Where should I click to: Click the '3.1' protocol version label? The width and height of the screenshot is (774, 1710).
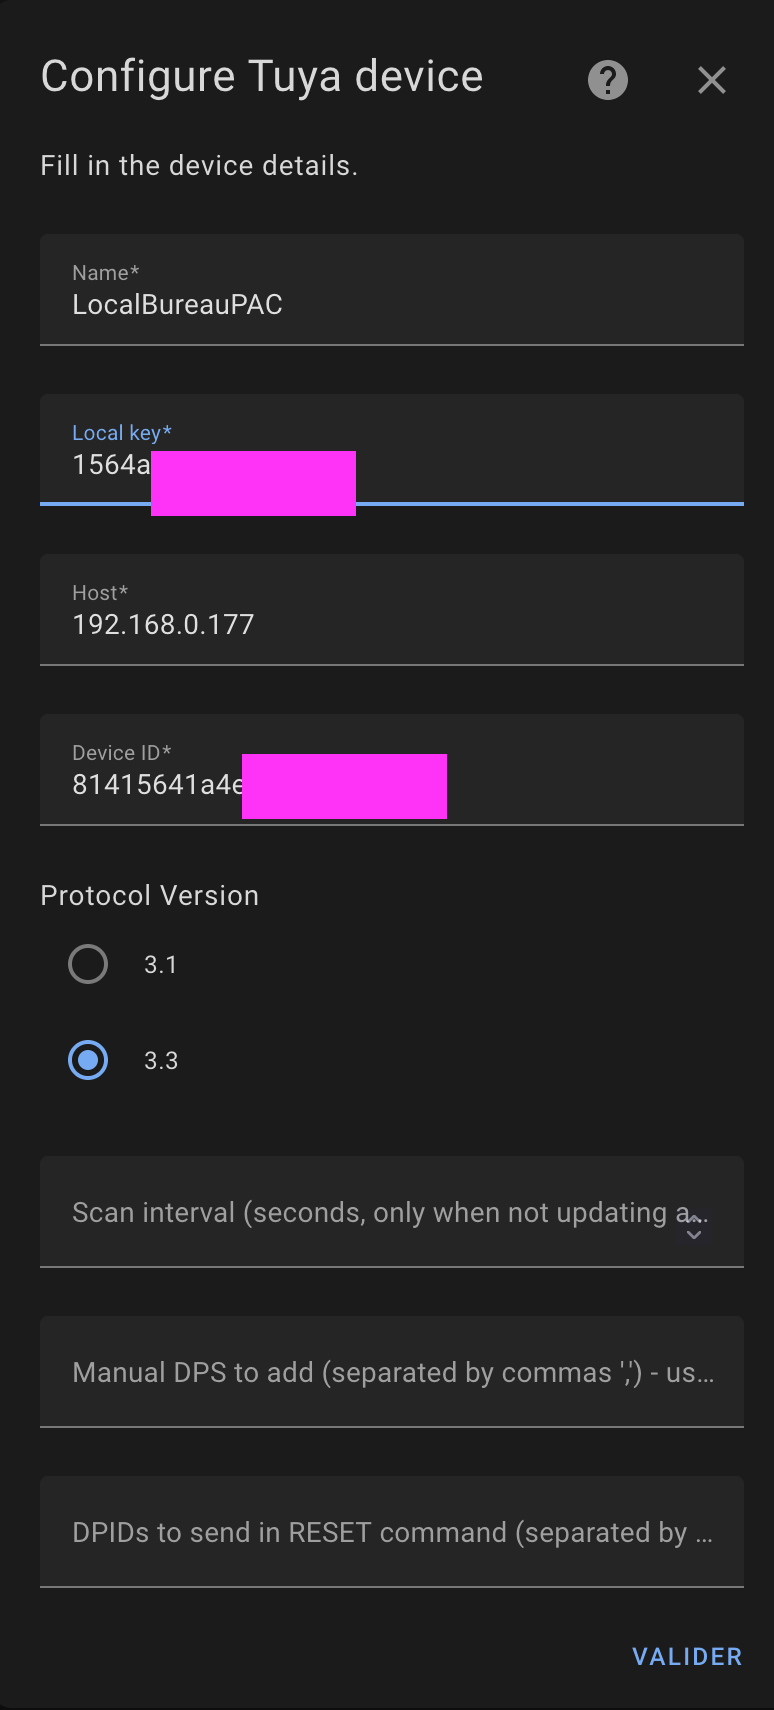pyautogui.click(x=160, y=965)
